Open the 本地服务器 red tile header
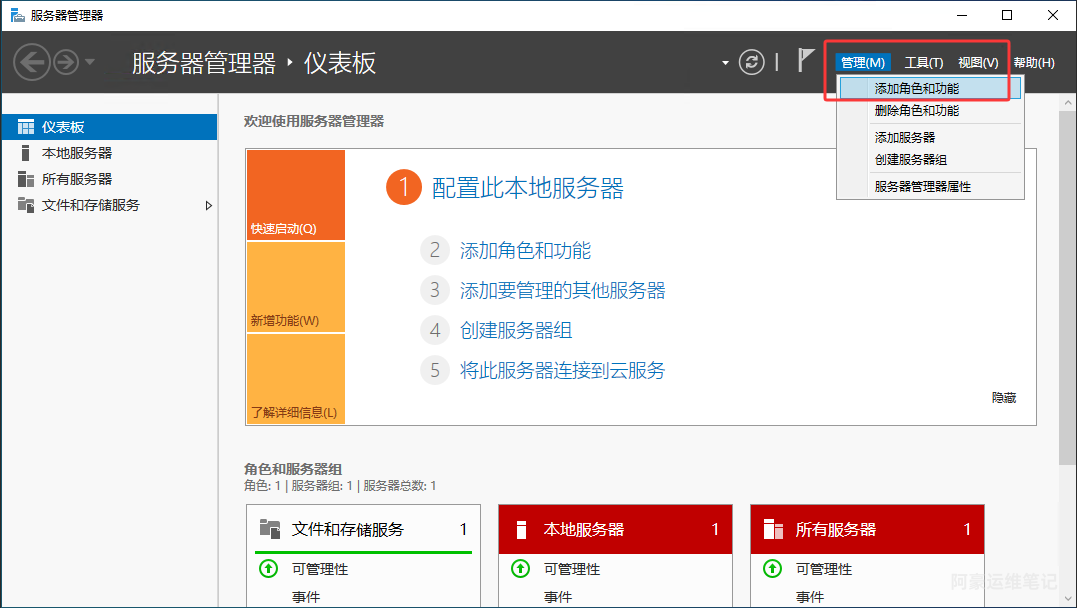The height and width of the screenshot is (608, 1077). (615, 529)
